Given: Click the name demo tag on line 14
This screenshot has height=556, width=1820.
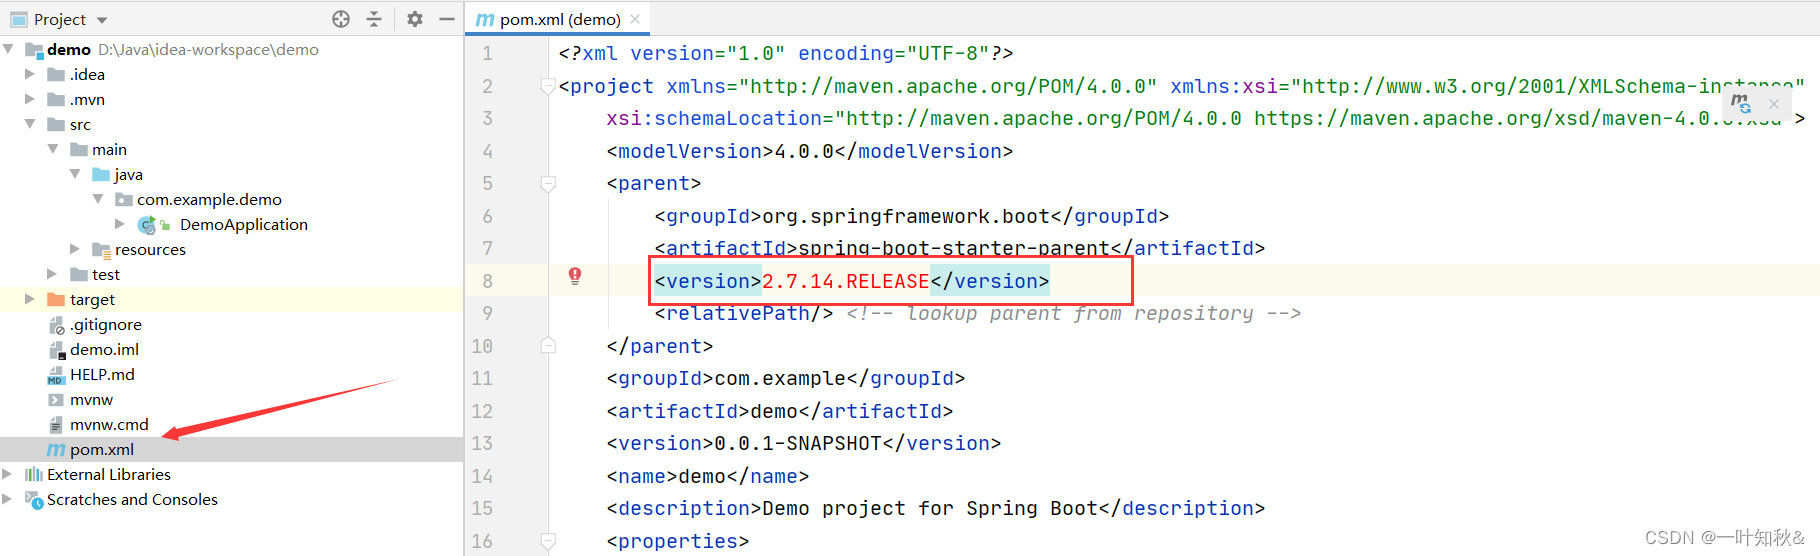Looking at the screenshot, I should (x=708, y=476).
